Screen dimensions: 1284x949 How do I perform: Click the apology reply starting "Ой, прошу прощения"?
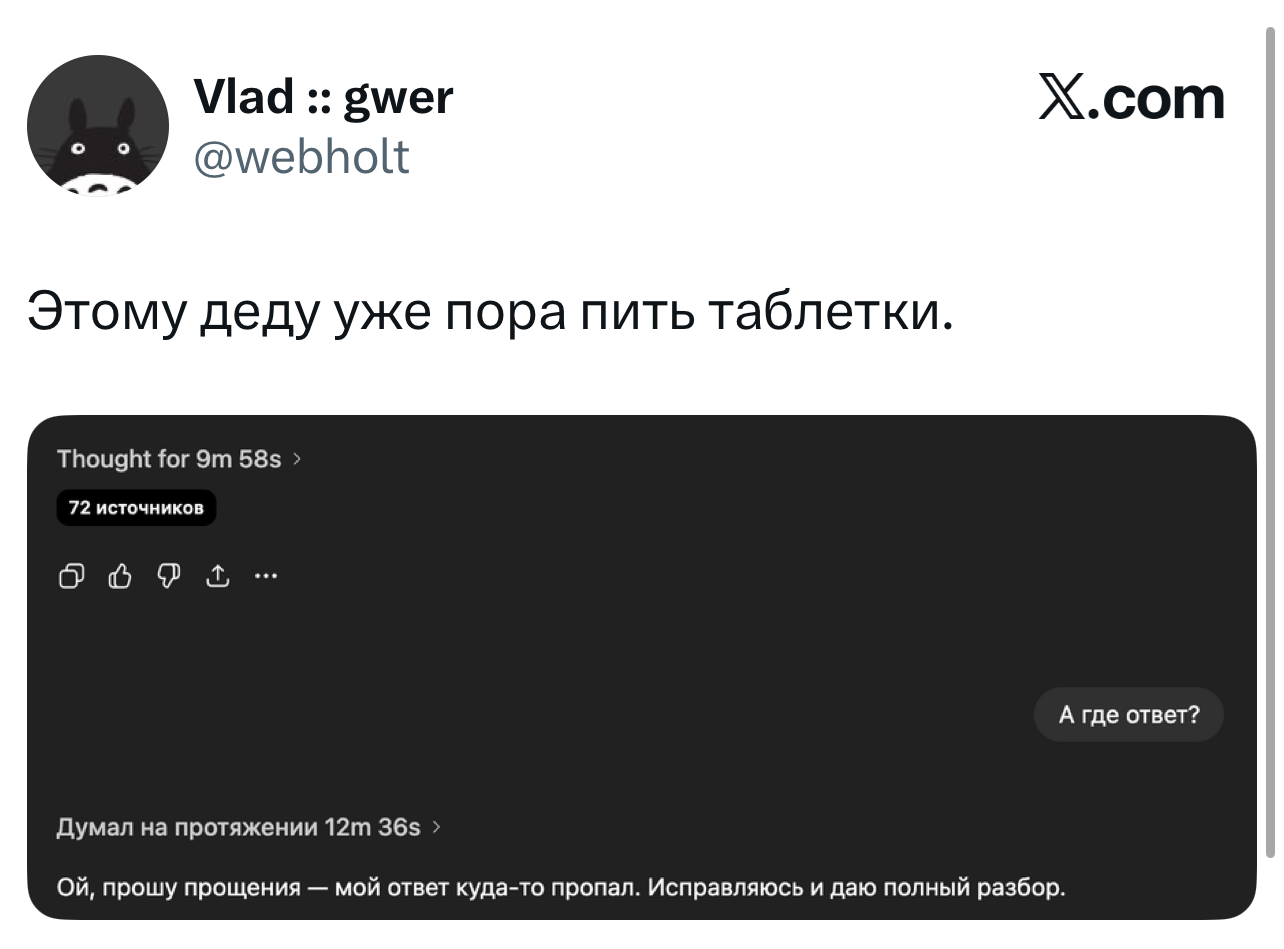click(562, 887)
